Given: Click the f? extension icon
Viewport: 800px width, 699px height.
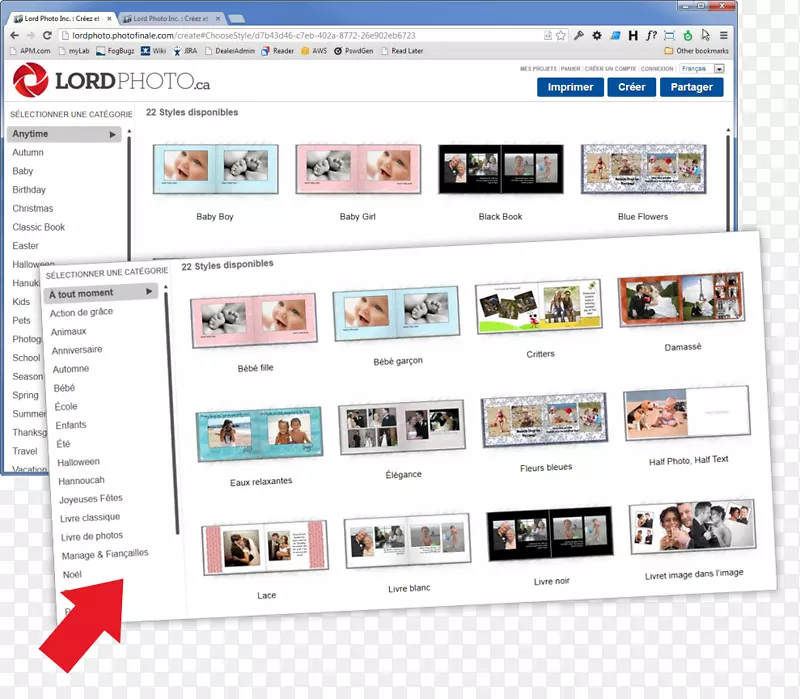Looking at the screenshot, I should click(x=651, y=35).
